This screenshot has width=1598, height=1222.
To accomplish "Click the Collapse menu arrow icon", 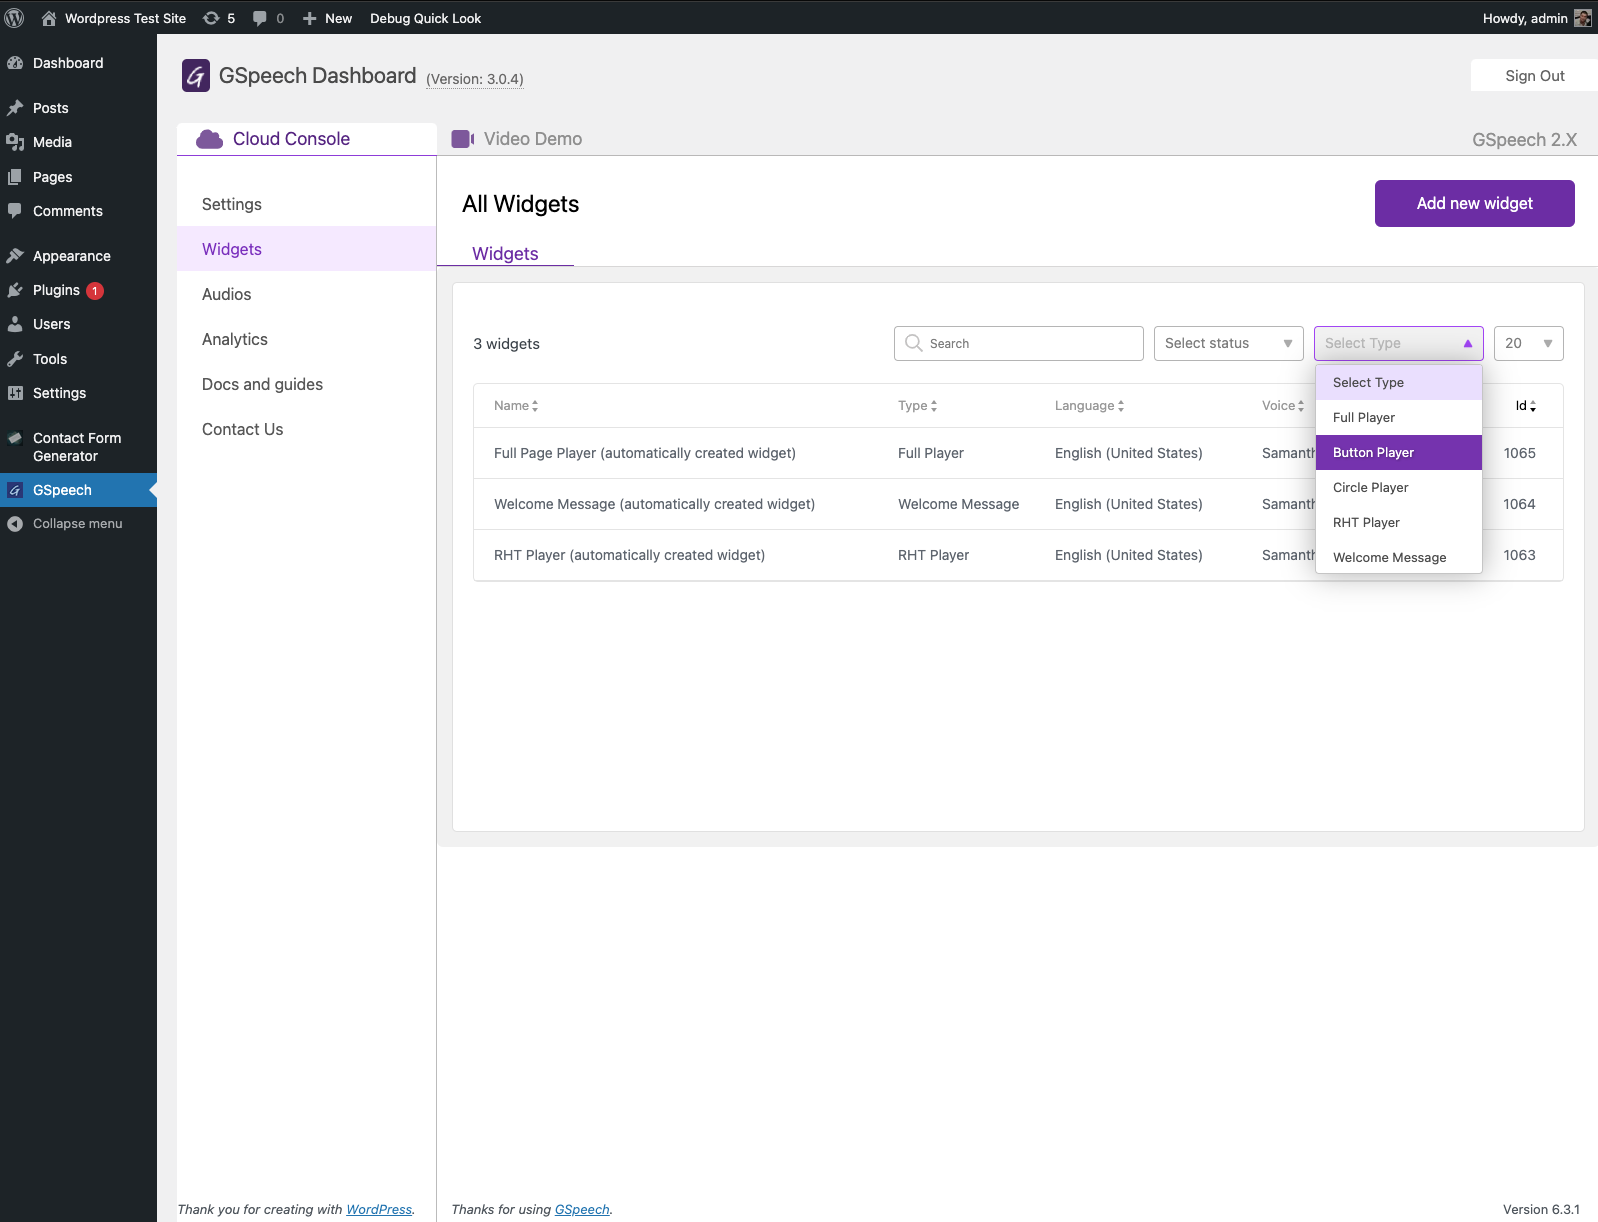I will [x=15, y=523].
